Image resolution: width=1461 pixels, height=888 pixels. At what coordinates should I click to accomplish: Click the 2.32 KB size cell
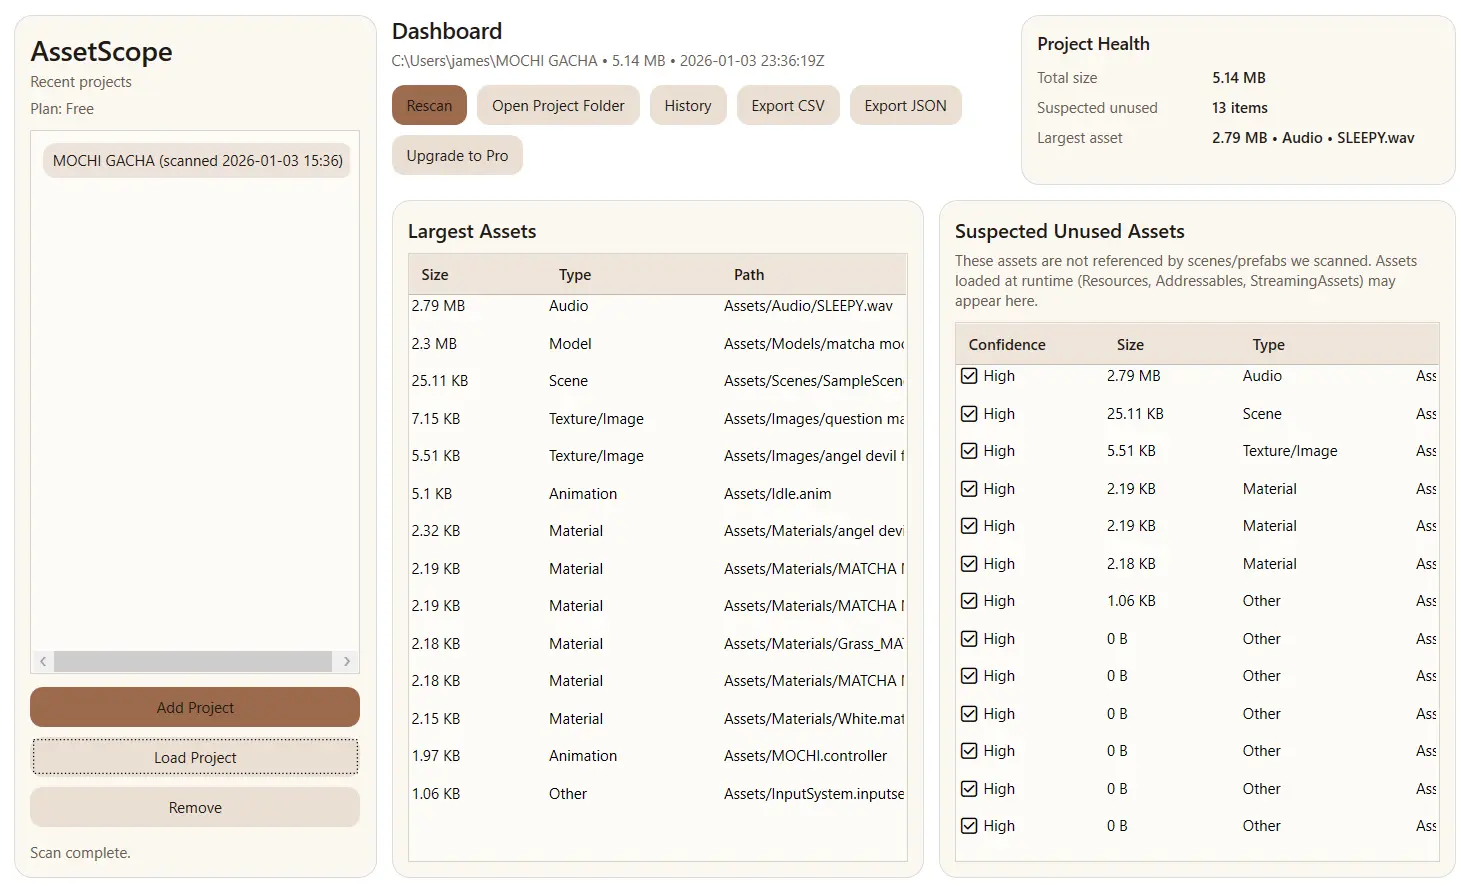(x=436, y=531)
